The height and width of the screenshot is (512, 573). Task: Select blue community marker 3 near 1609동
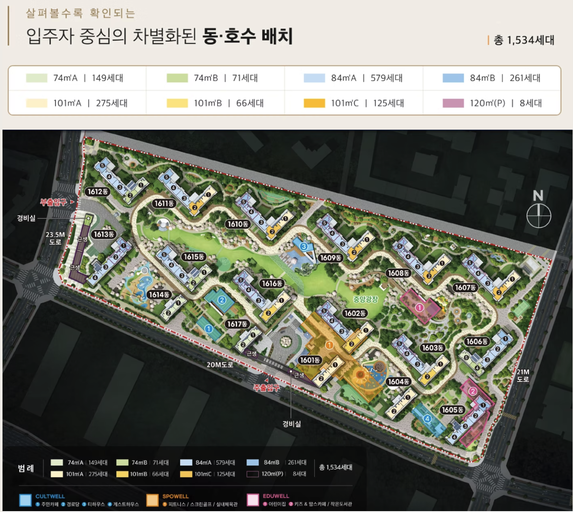click(303, 247)
